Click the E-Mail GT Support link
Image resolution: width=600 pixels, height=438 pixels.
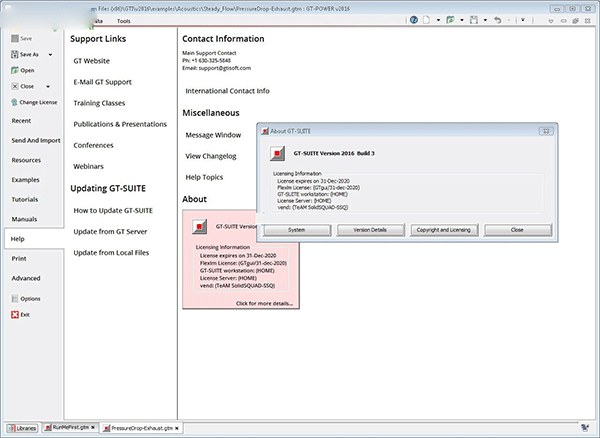103,82
